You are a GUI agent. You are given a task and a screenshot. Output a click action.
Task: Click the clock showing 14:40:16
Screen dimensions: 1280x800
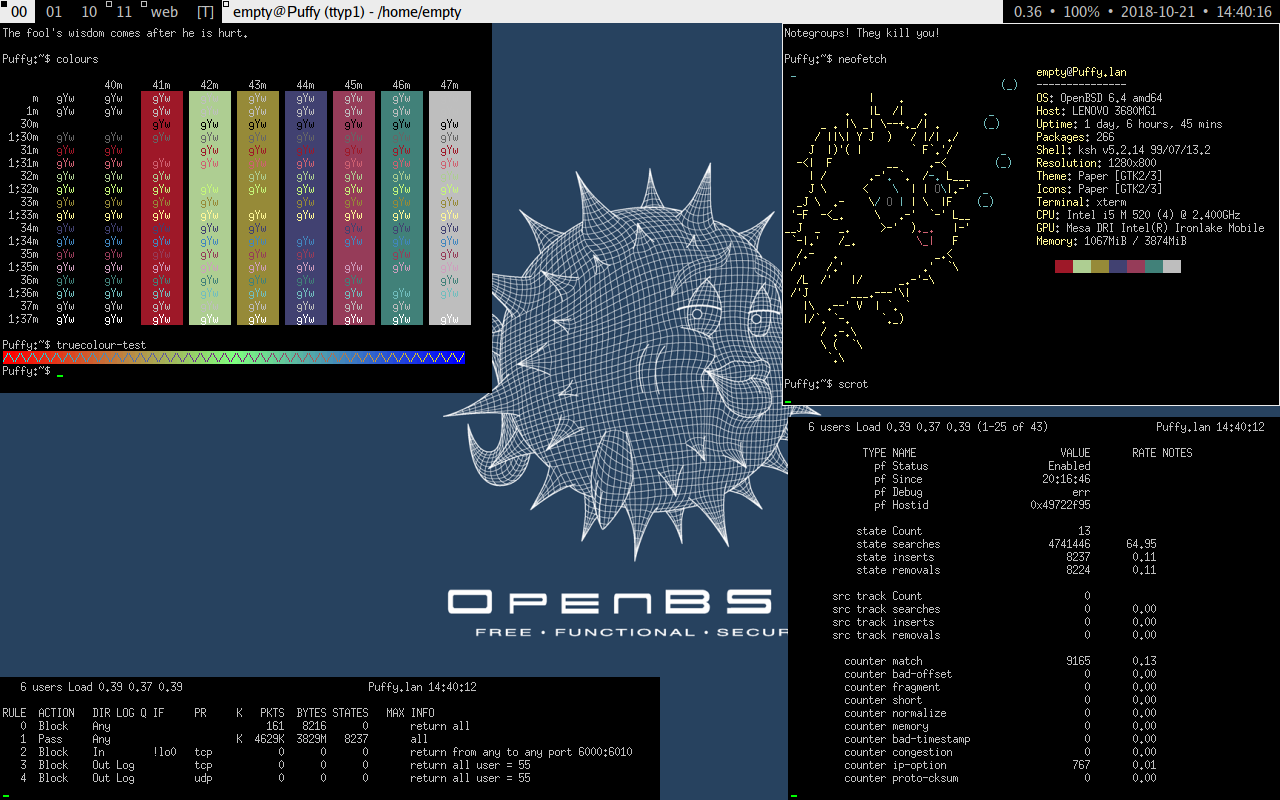[x=1244, y=12]
